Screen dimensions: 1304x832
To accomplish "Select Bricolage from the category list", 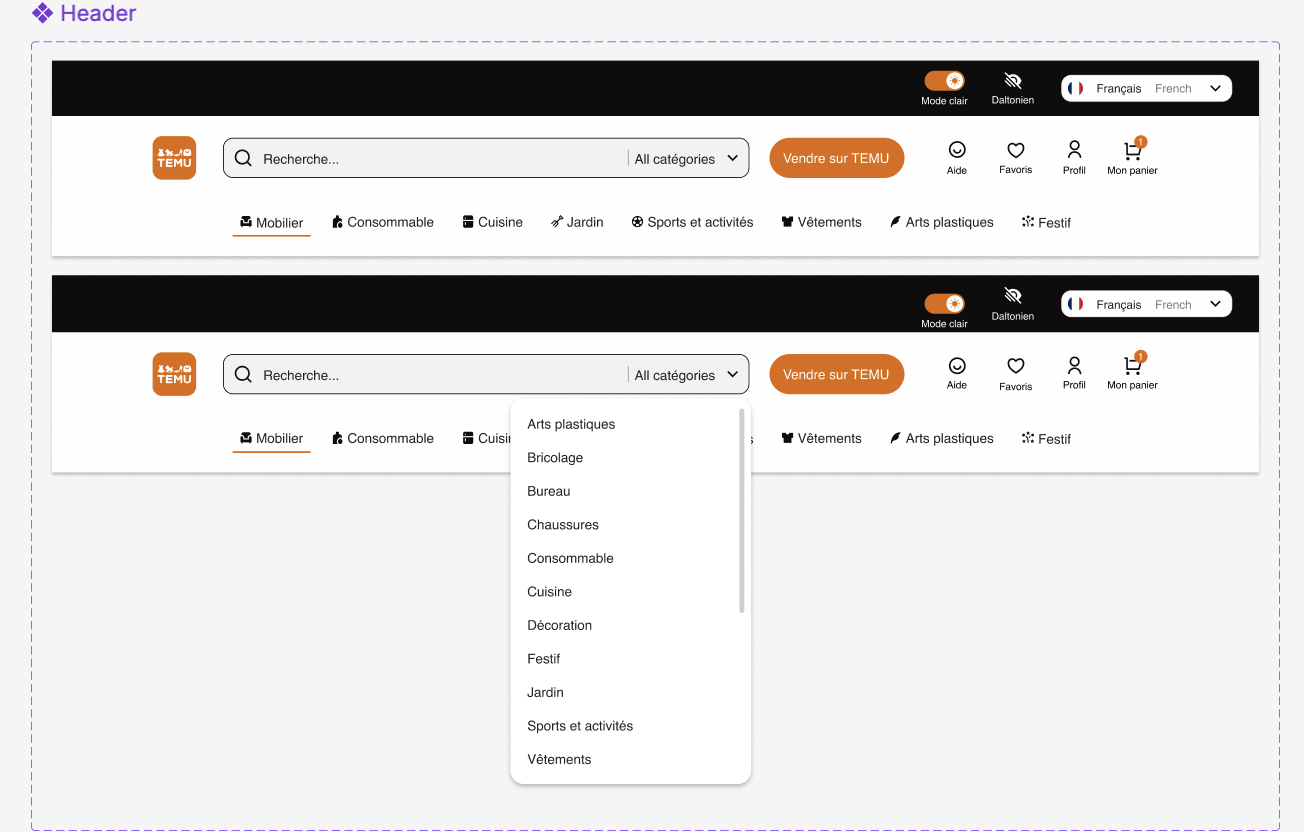I will pyautogui.click(x=555, y=458).
